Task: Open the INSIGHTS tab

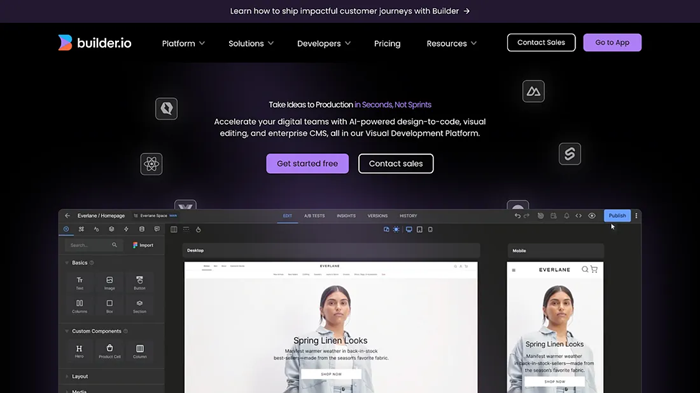Action: 346,216
